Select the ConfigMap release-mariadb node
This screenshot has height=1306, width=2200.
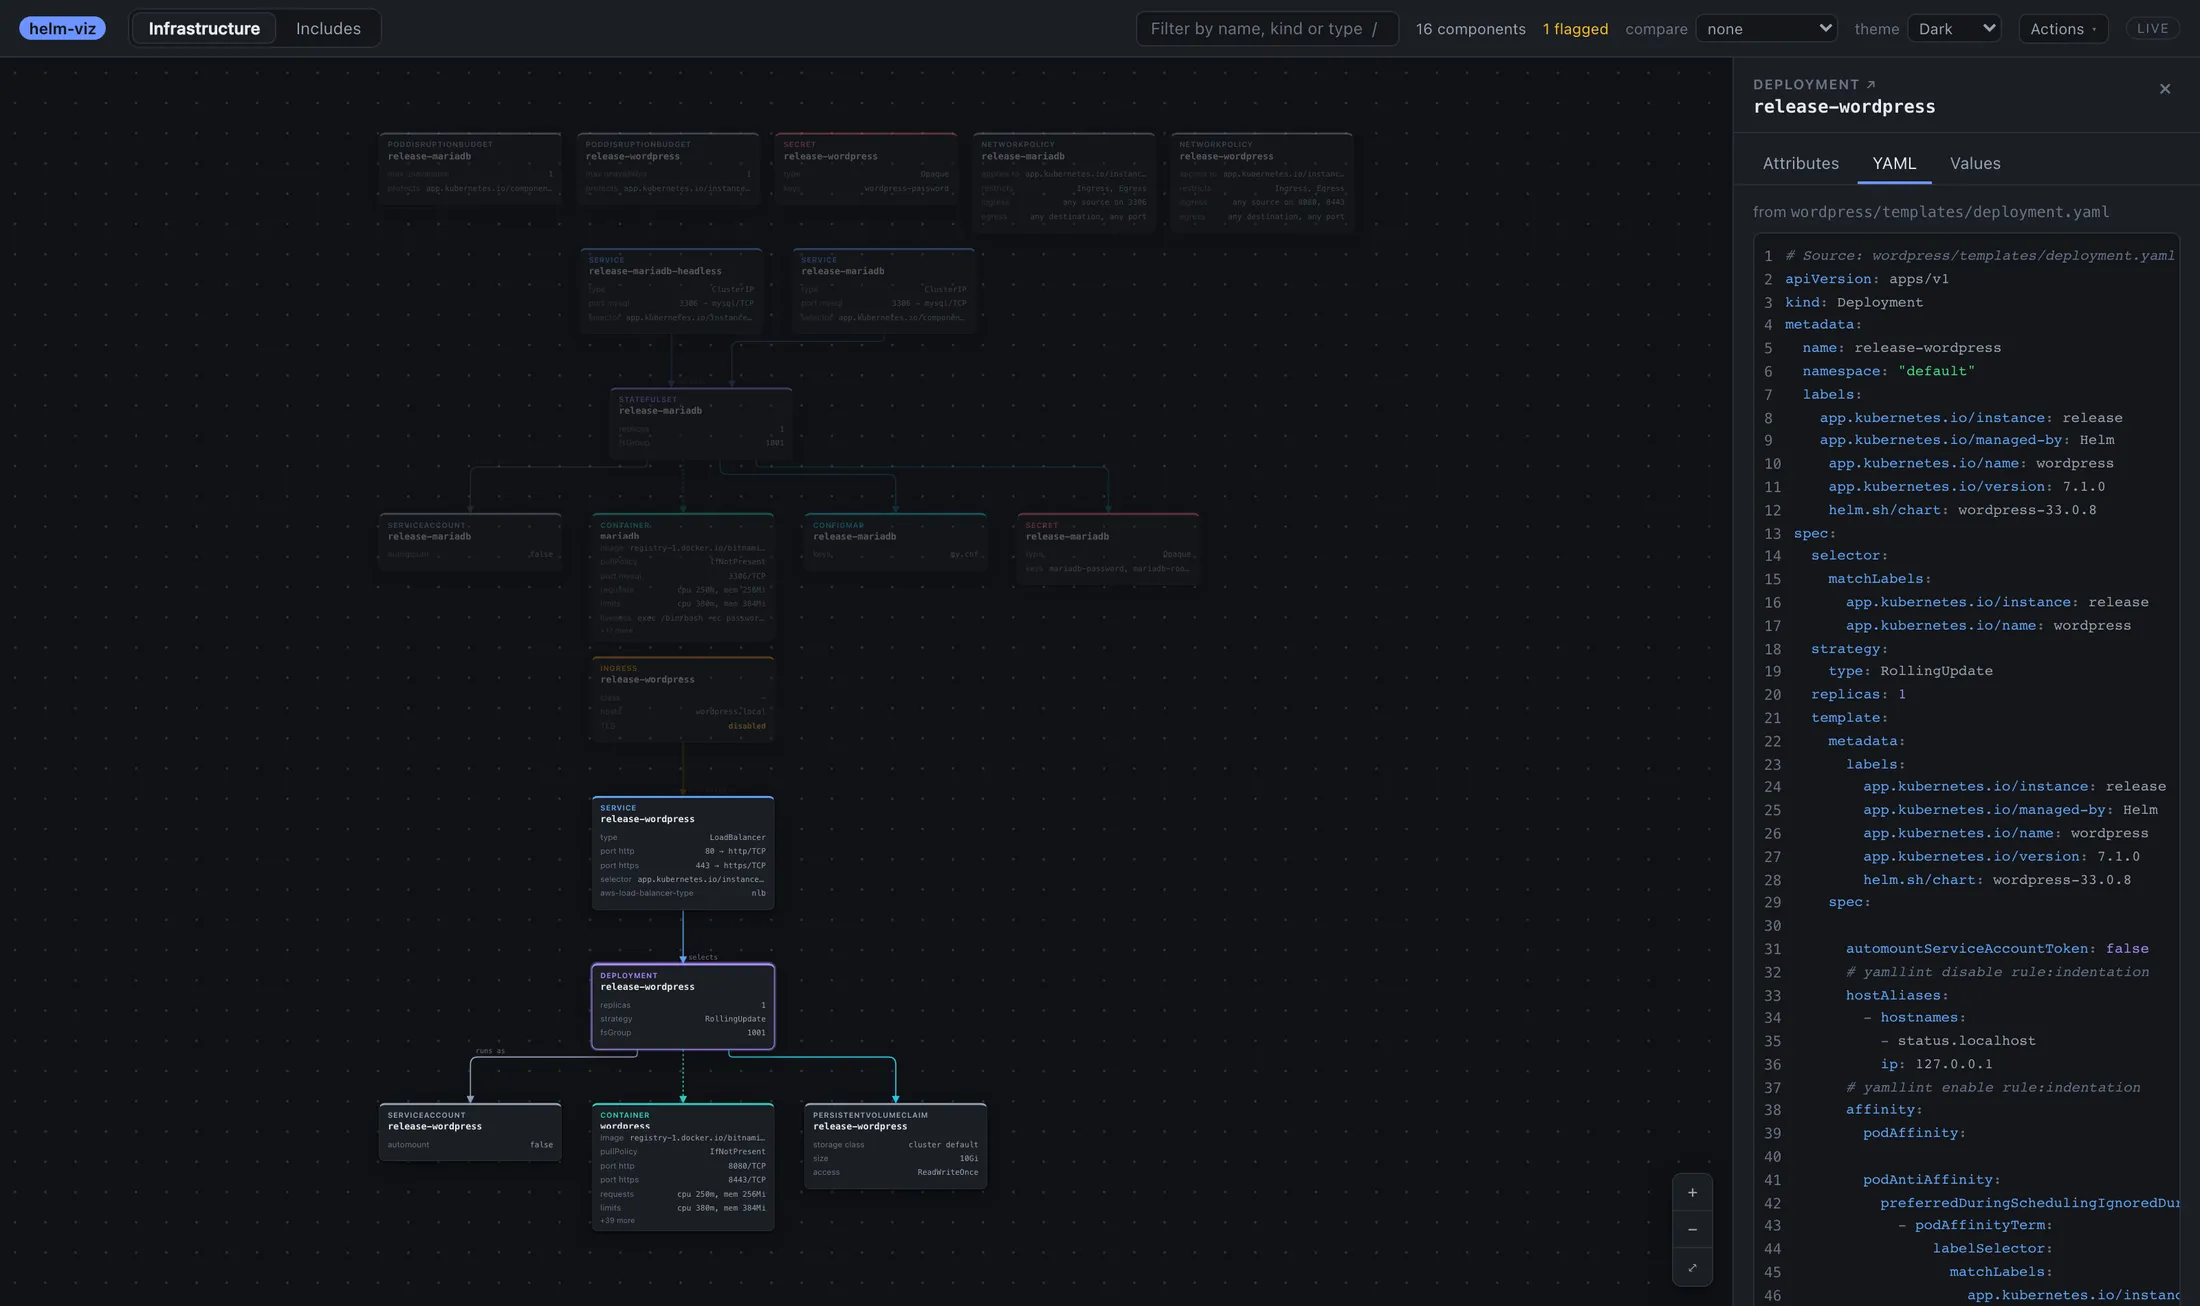tap(895, 542)
